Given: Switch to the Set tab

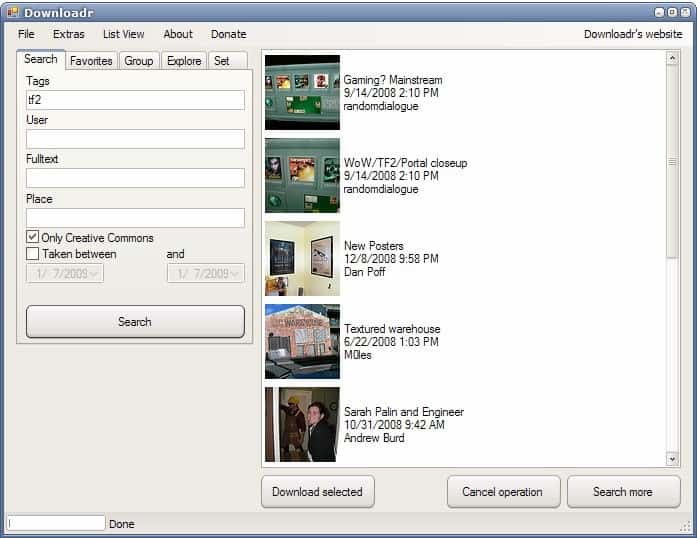Looking at the screenshot, I should click(x=227, y=61).
